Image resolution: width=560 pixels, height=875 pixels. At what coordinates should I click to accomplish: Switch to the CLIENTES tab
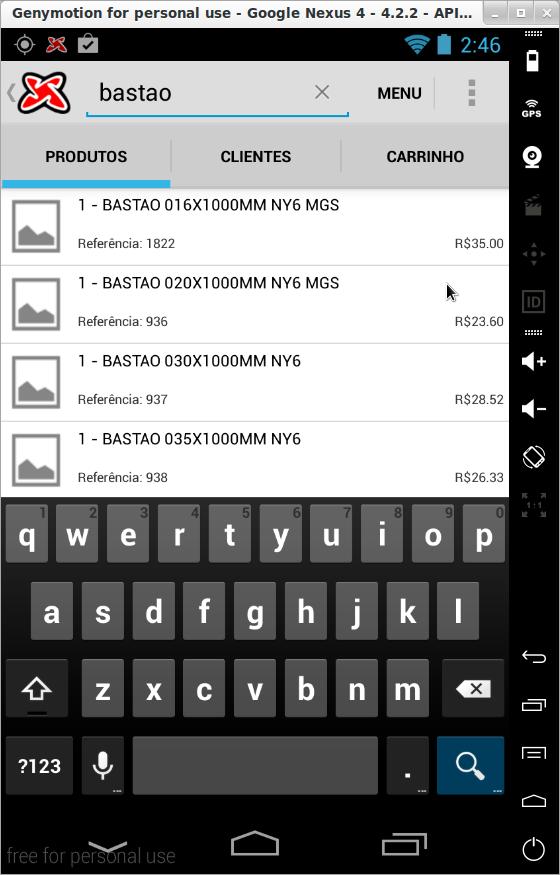coord(255,157)
